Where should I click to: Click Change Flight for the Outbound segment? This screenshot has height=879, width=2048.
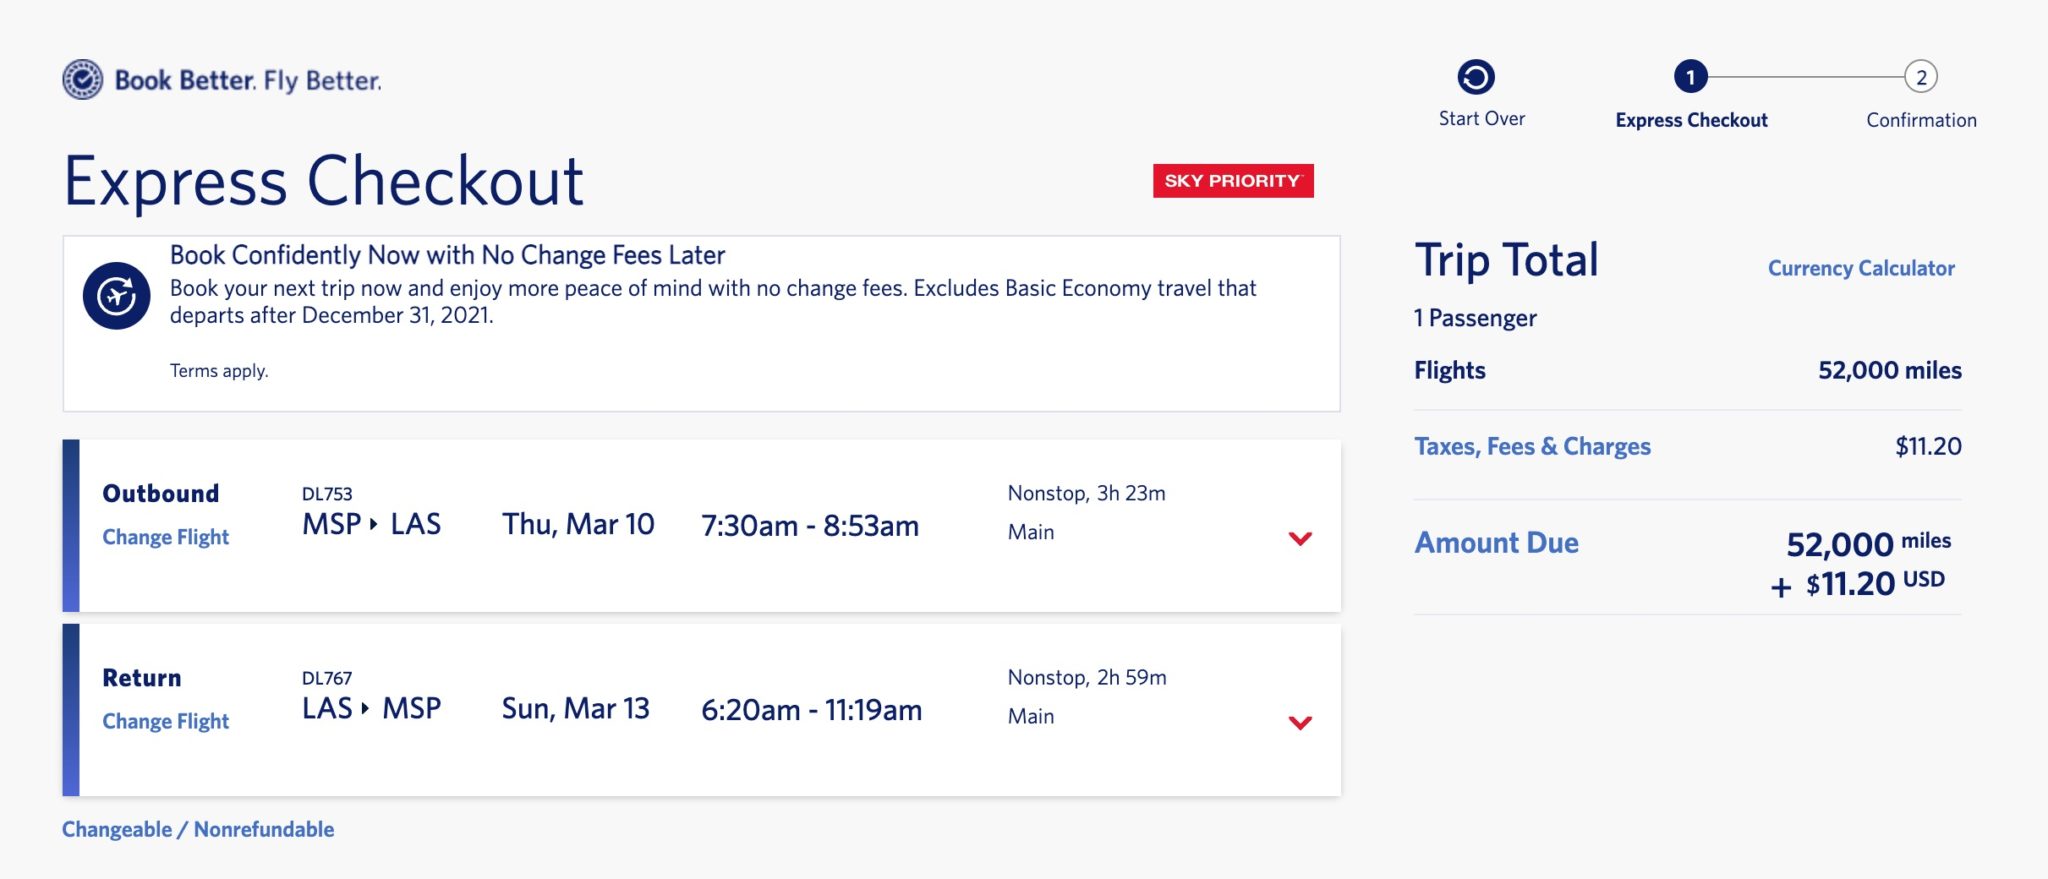(165, 537)
